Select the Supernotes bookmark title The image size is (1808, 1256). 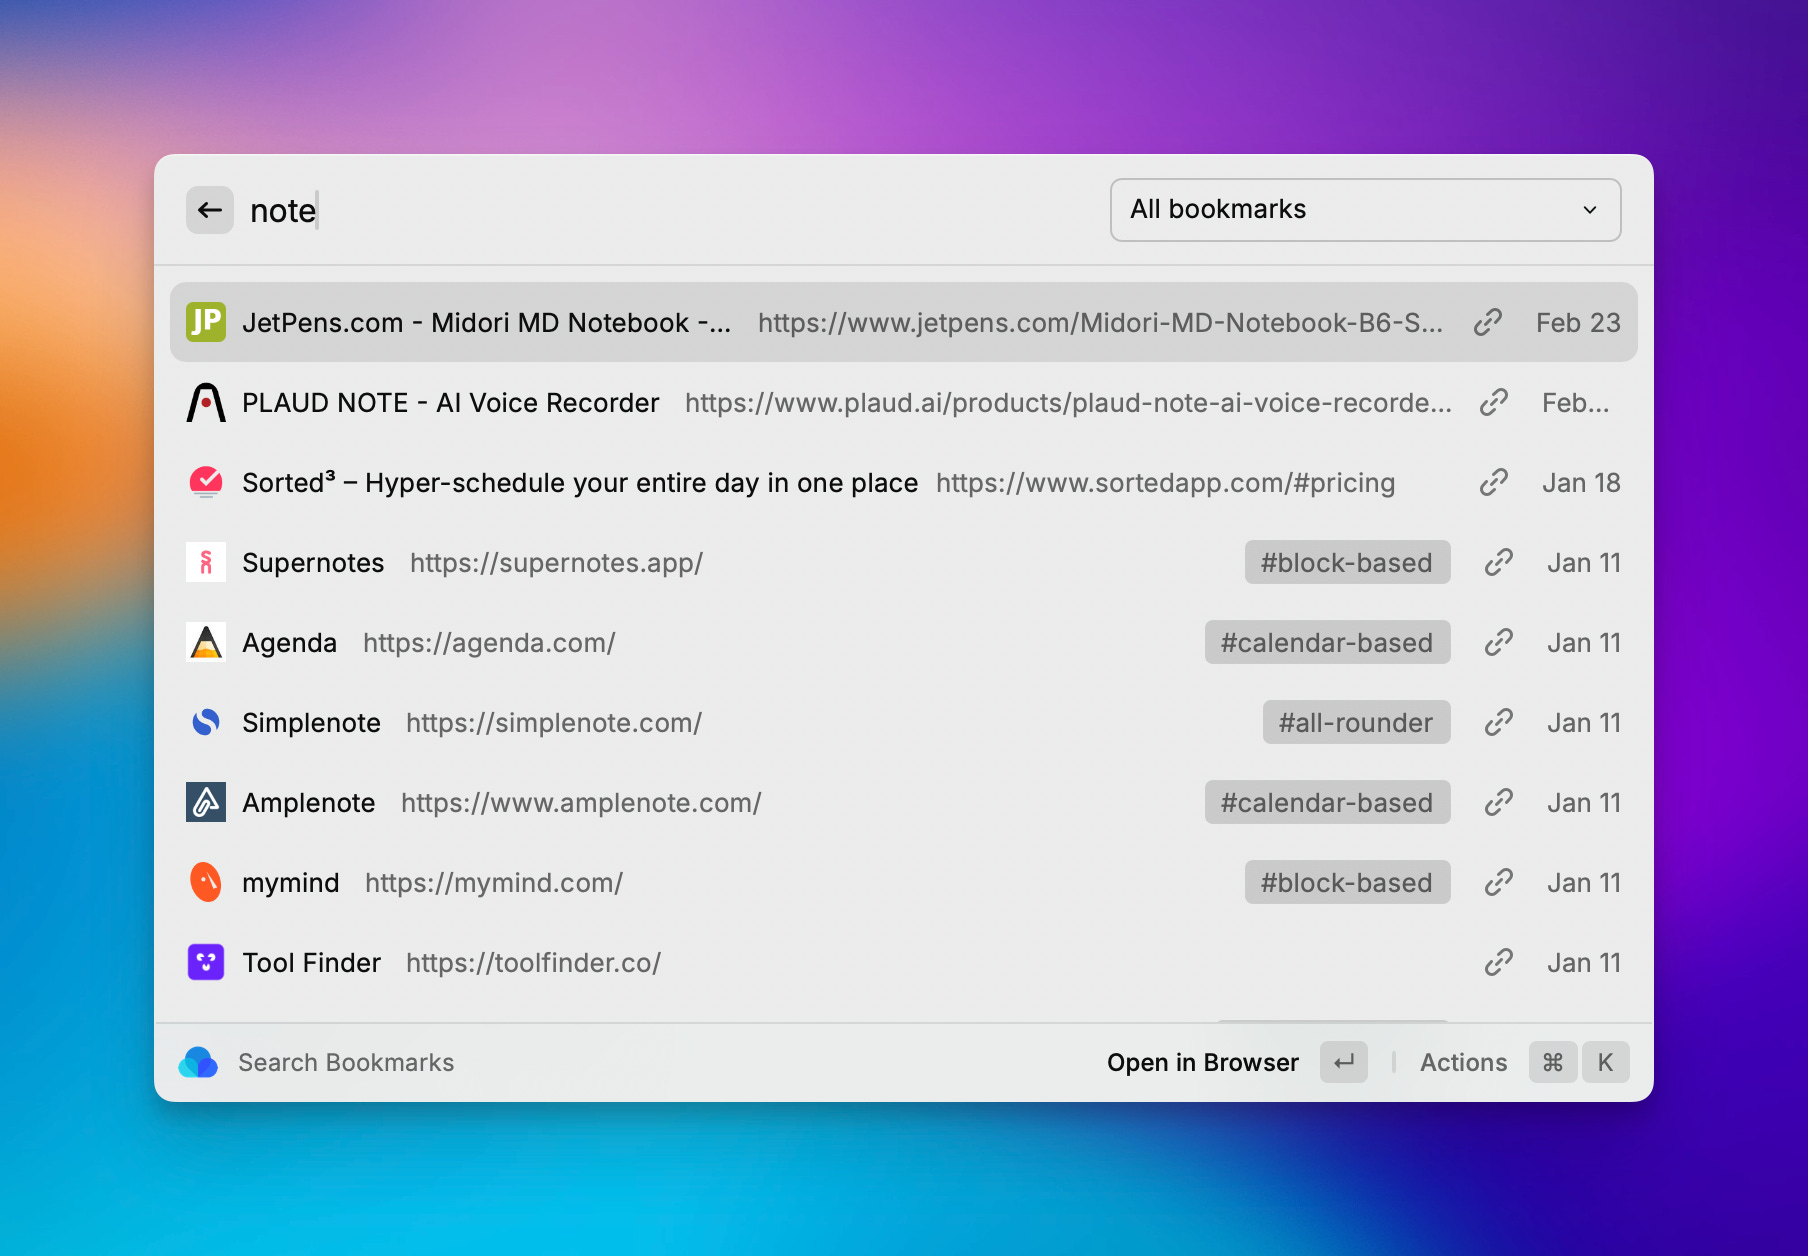pos(313,562)
